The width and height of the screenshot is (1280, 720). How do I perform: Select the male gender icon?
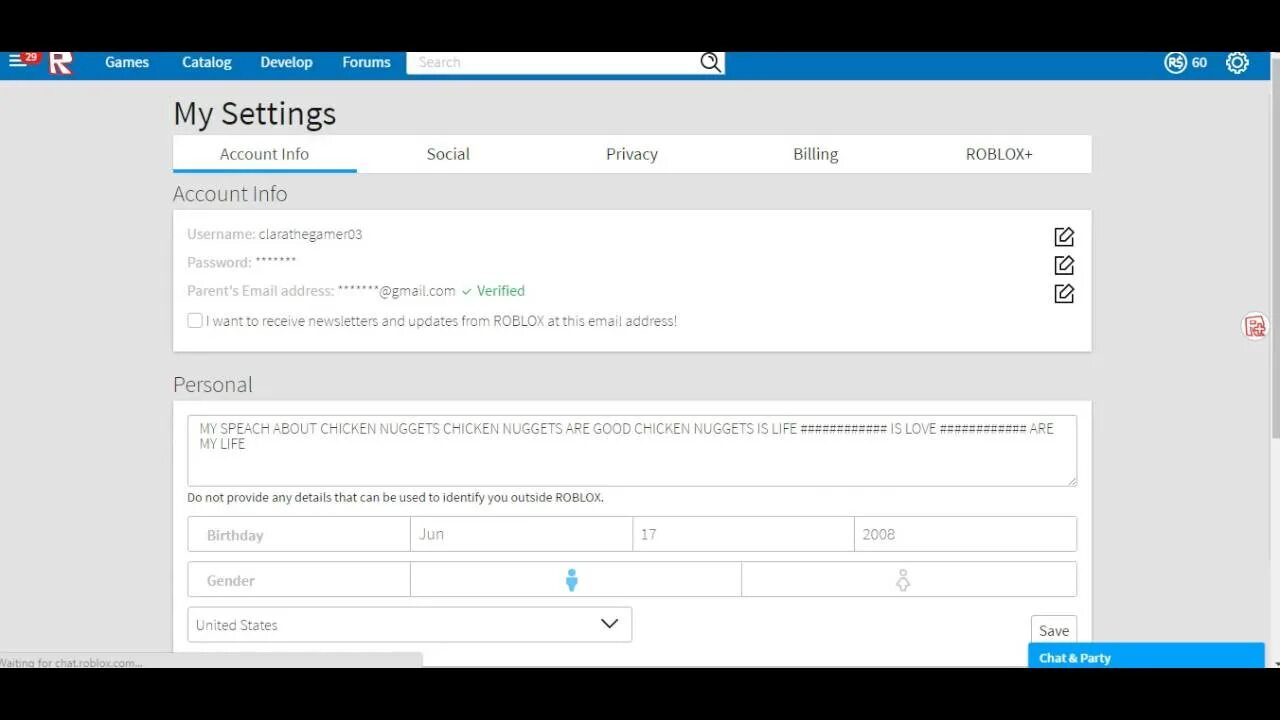tap(572, 580)
